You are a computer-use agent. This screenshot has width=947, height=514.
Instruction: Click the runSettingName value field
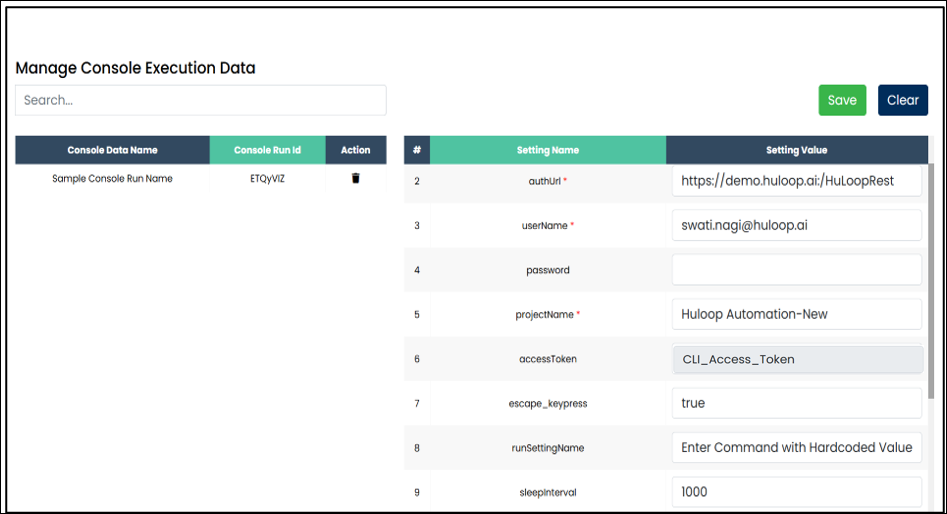(796, 447)
